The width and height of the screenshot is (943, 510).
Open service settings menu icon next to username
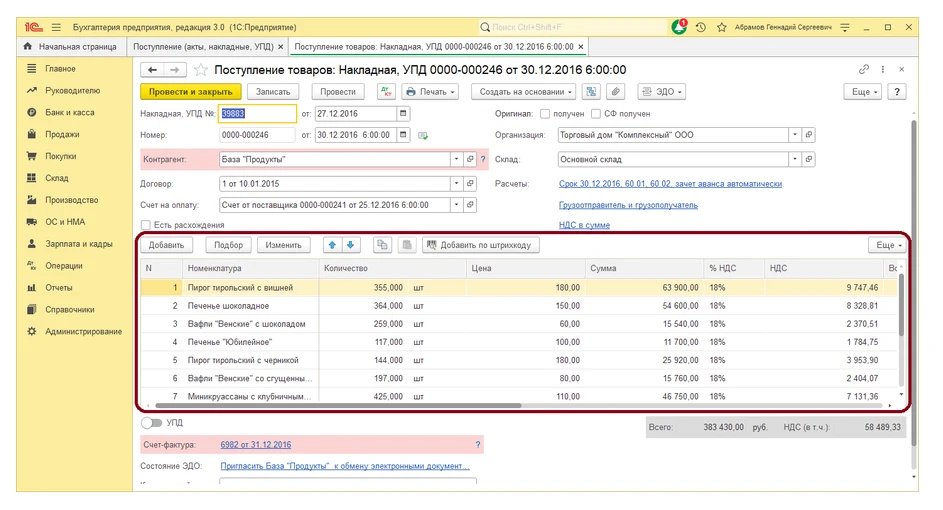click(x=845, y=27)
